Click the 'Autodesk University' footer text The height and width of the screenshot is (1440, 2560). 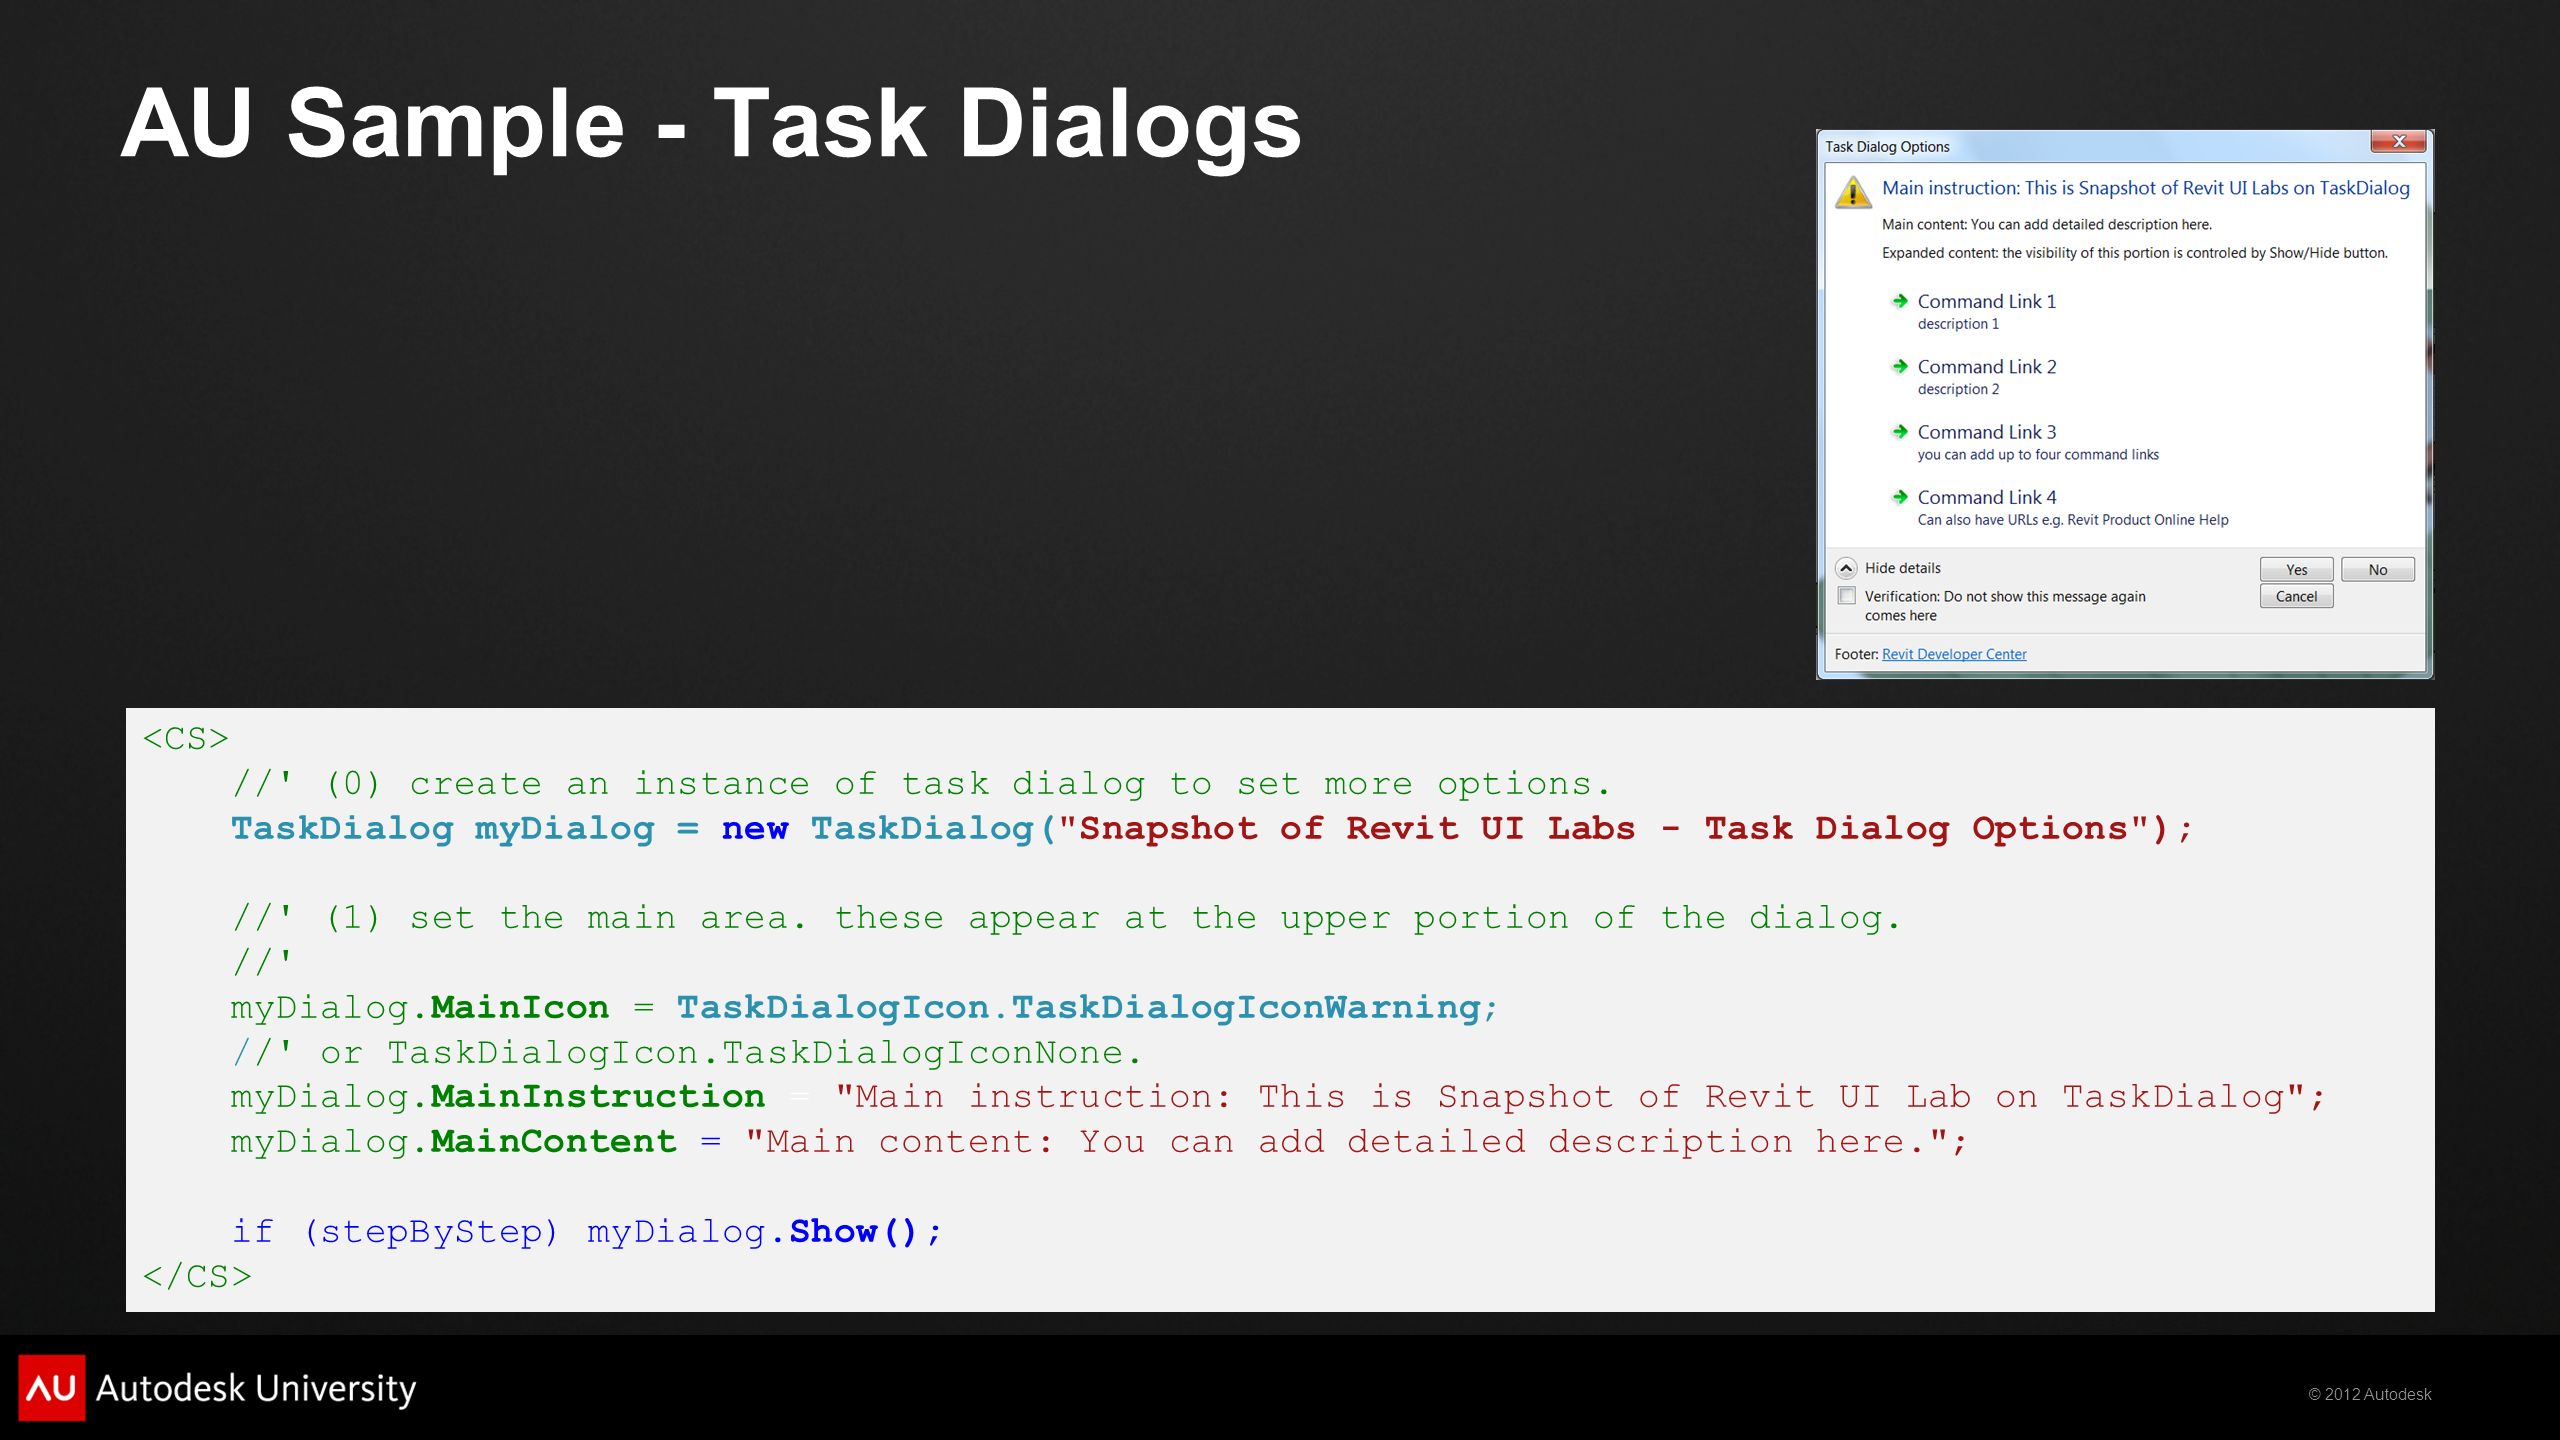pyautogui.click(x=256, y=1389)
